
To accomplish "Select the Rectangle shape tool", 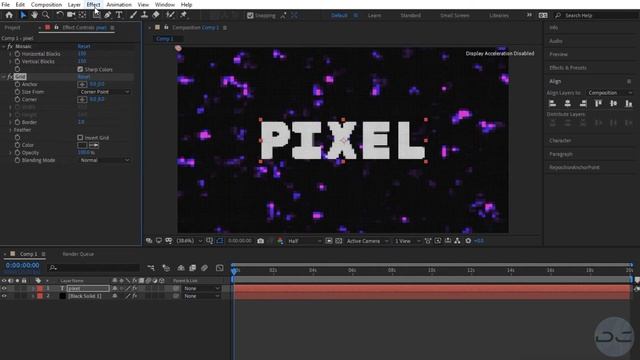I will pyautogui.click(x=96, y=15).
